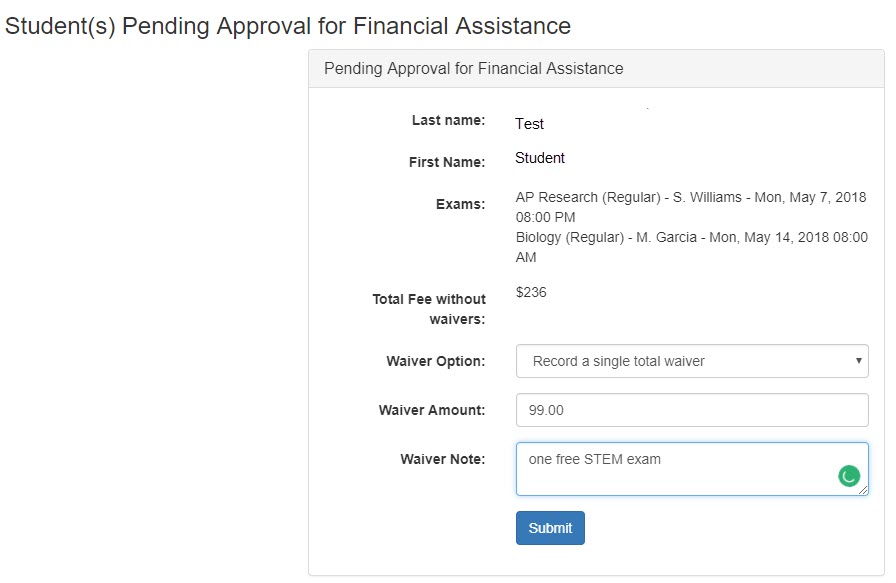Click the Exams label
Viewport: 896px width, 583px height.
(x=460, y=204)
